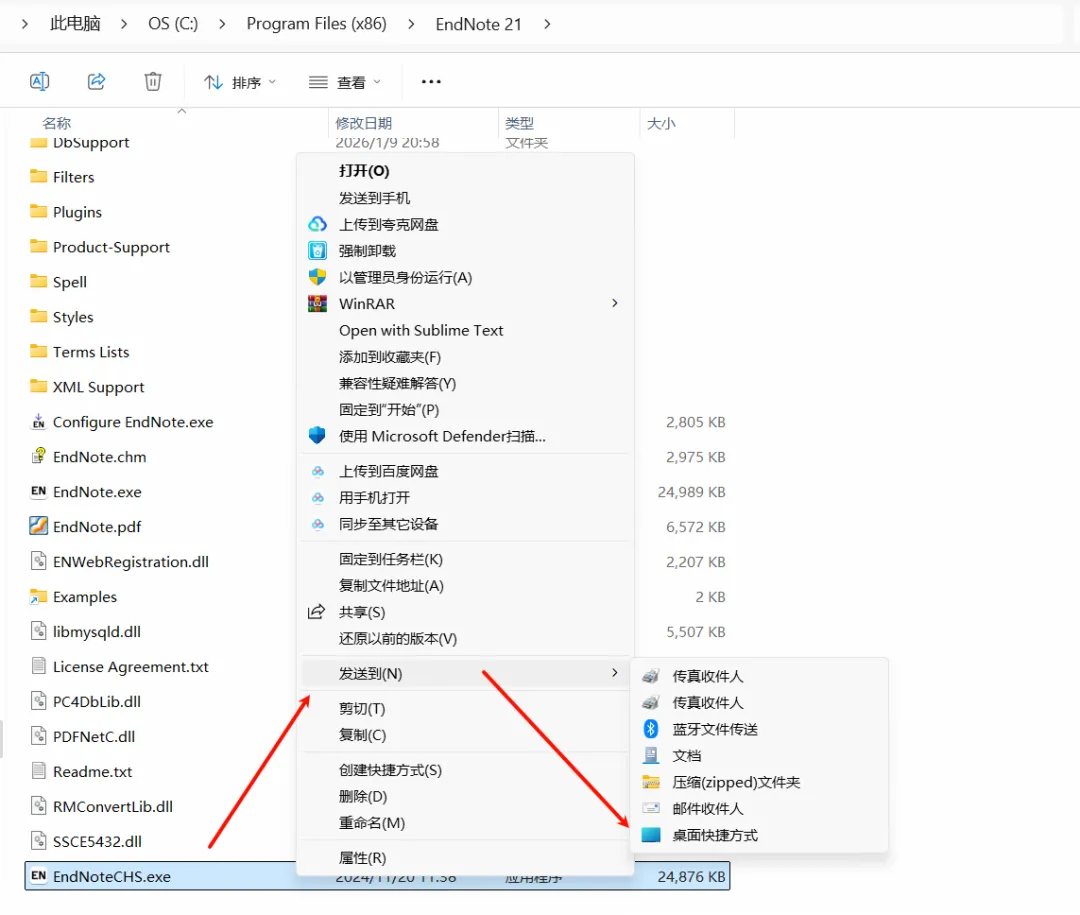Screen dimensions: 1080x915
Task: Click the WinRAR books icon
Action: pos(317,303)
